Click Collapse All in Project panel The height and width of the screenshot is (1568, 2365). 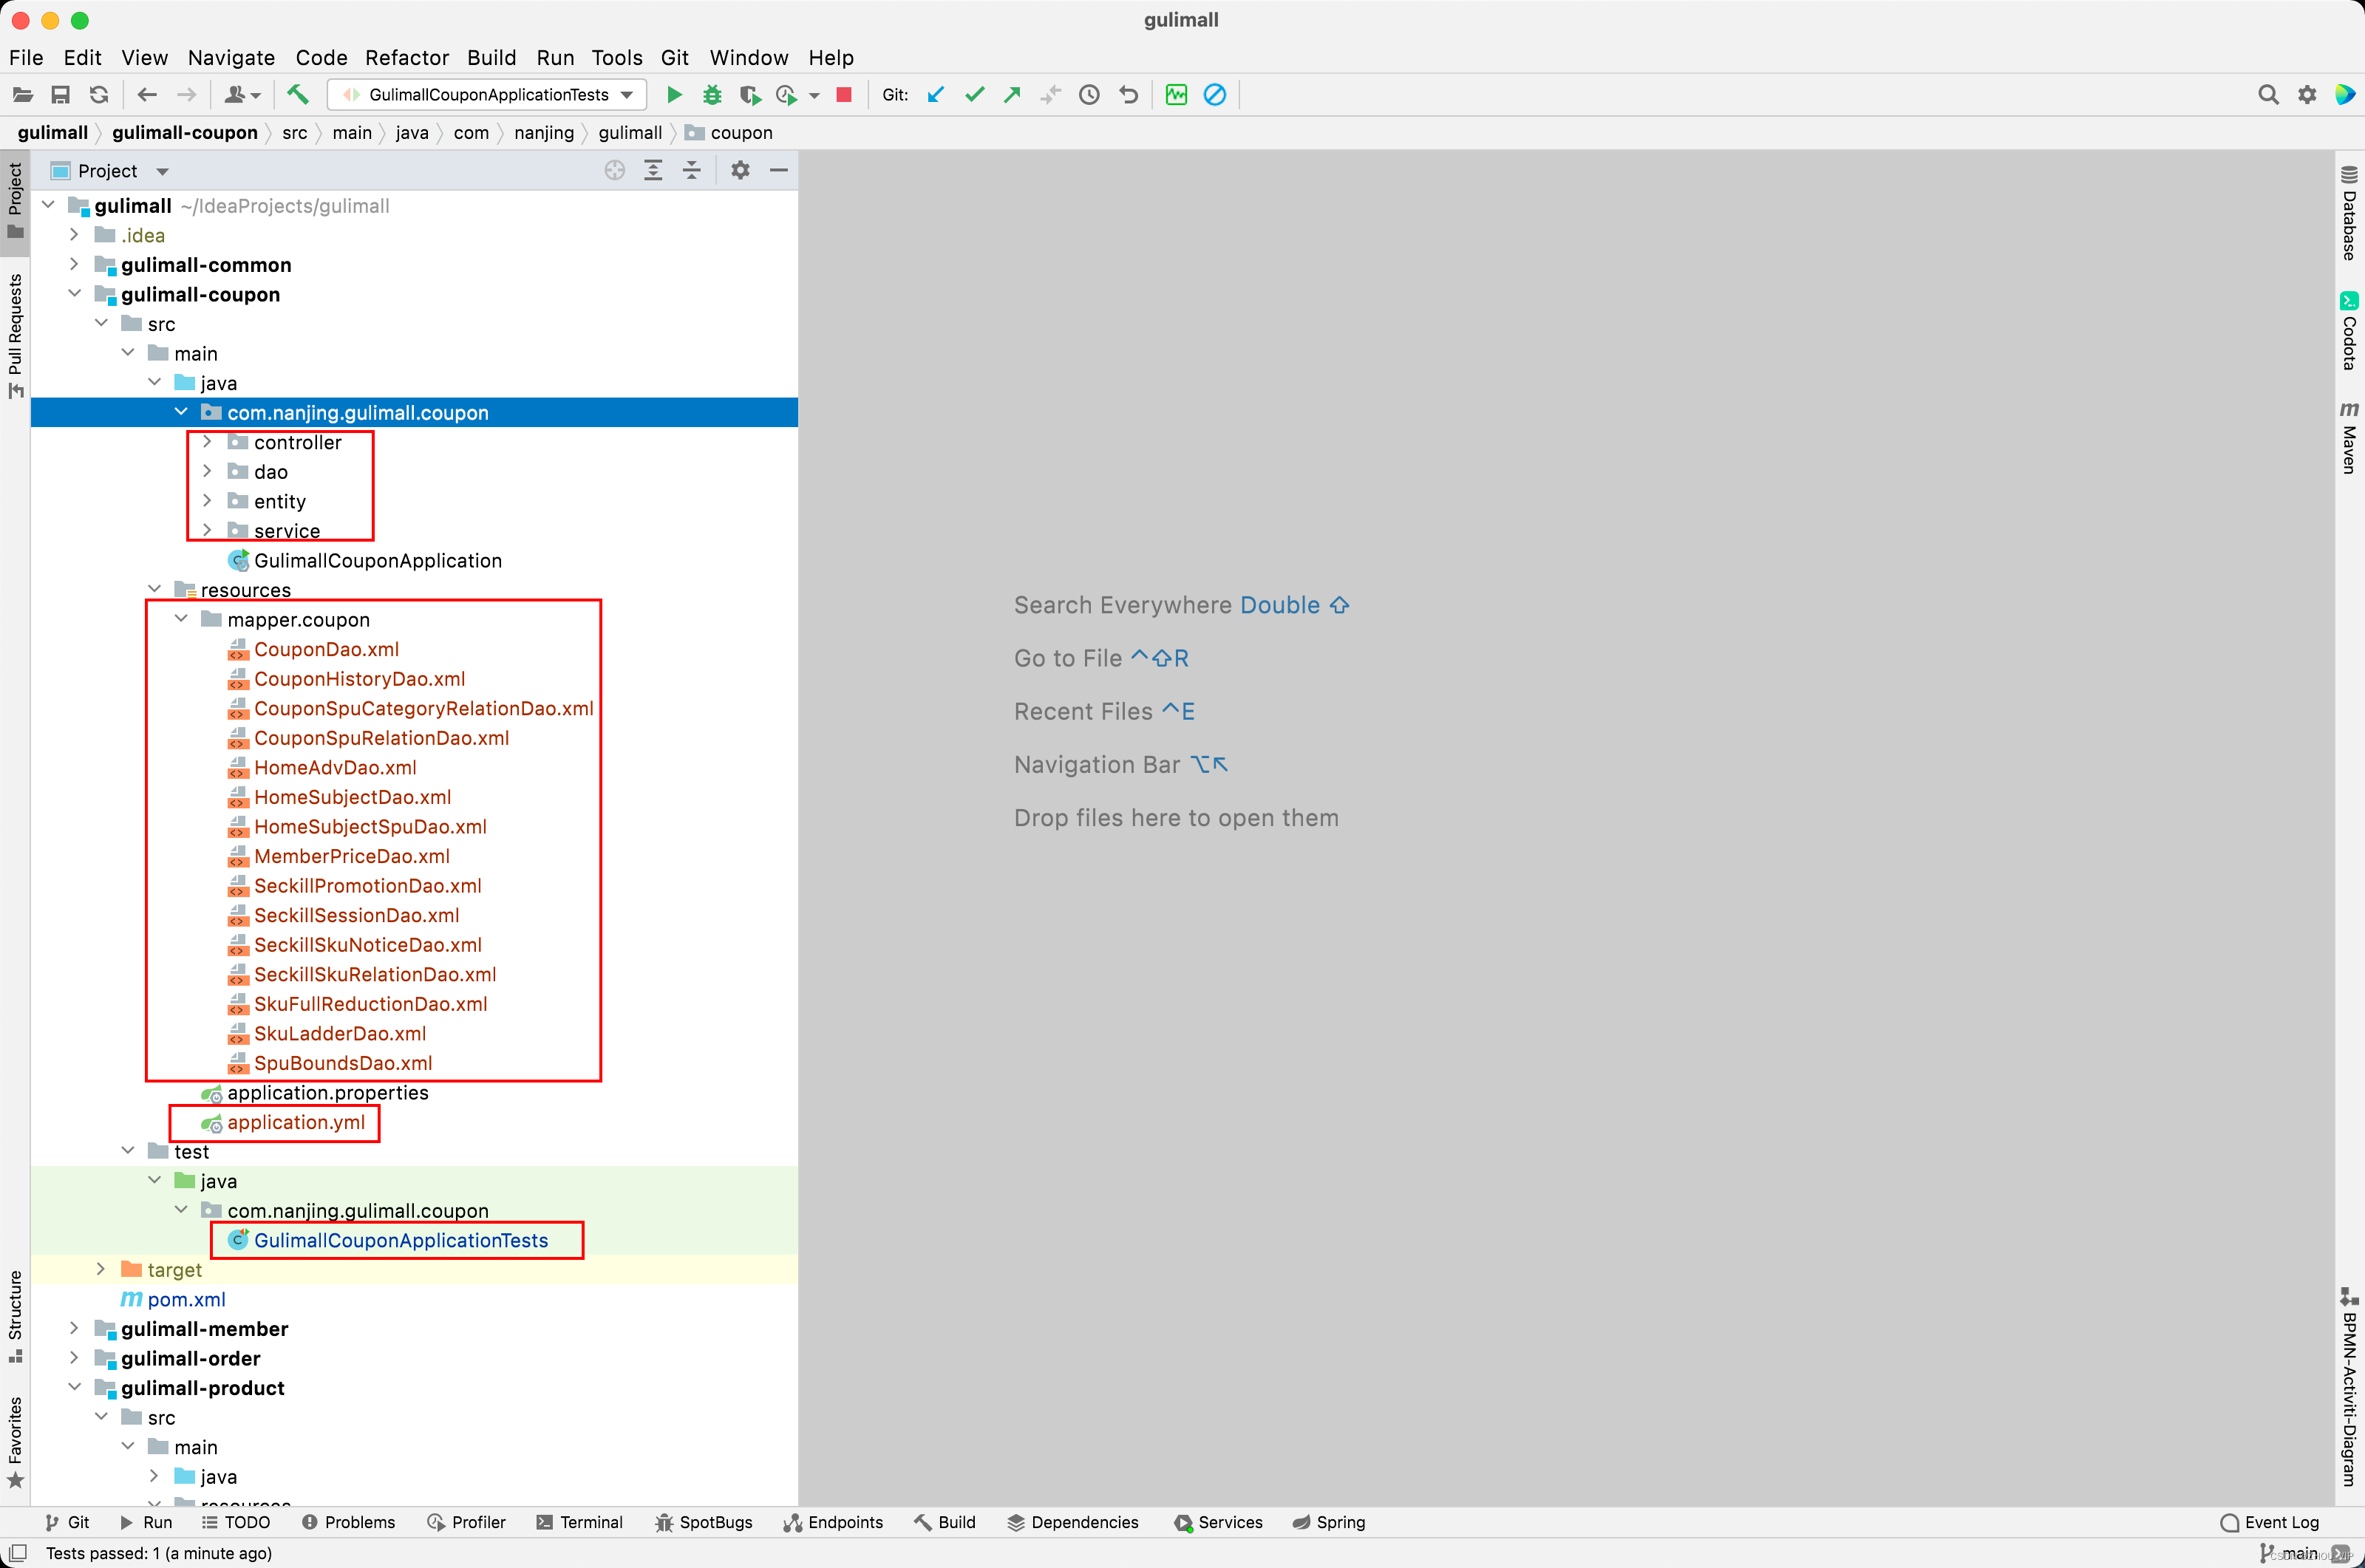691,171
